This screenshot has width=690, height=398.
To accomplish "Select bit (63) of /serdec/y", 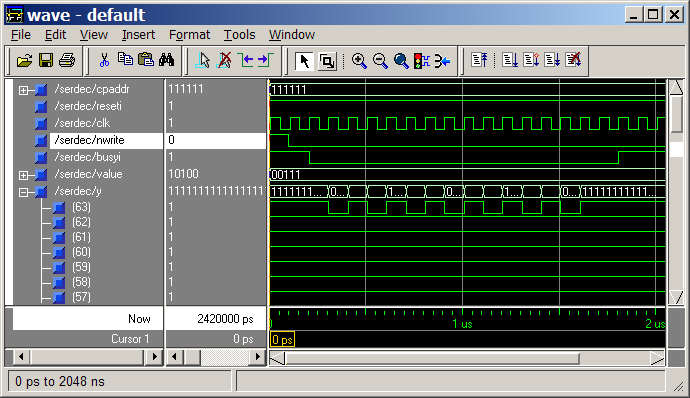I will [x=81, y=207].
